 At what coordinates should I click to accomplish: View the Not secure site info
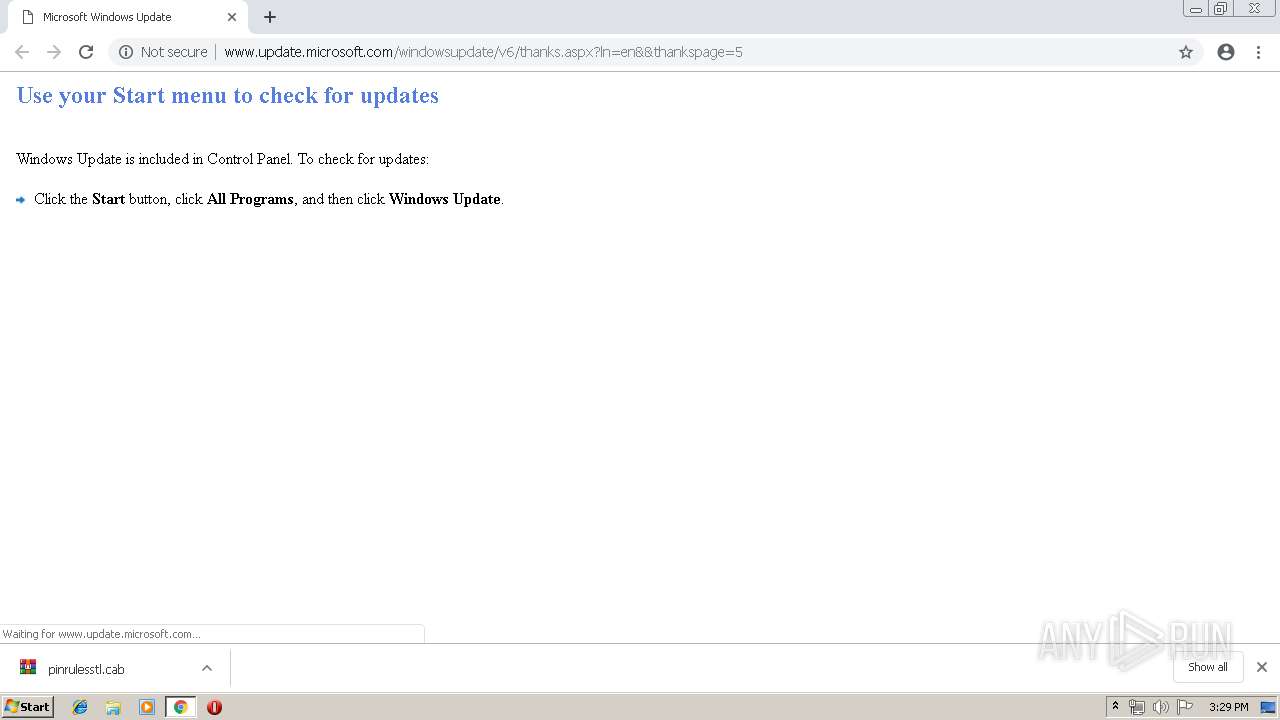[126, 52]
